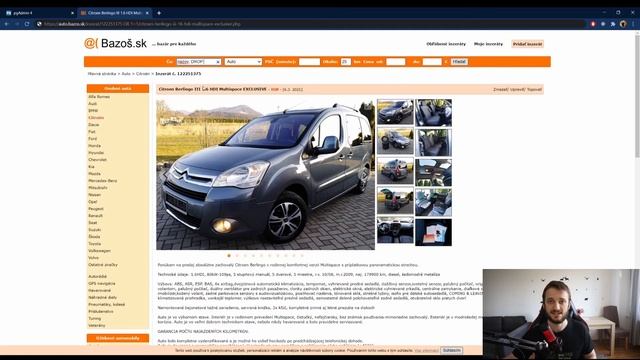Click Topovať link on the listing header
Image resolution: width=640 pixels, height=360 pixels.
(534, 89)
